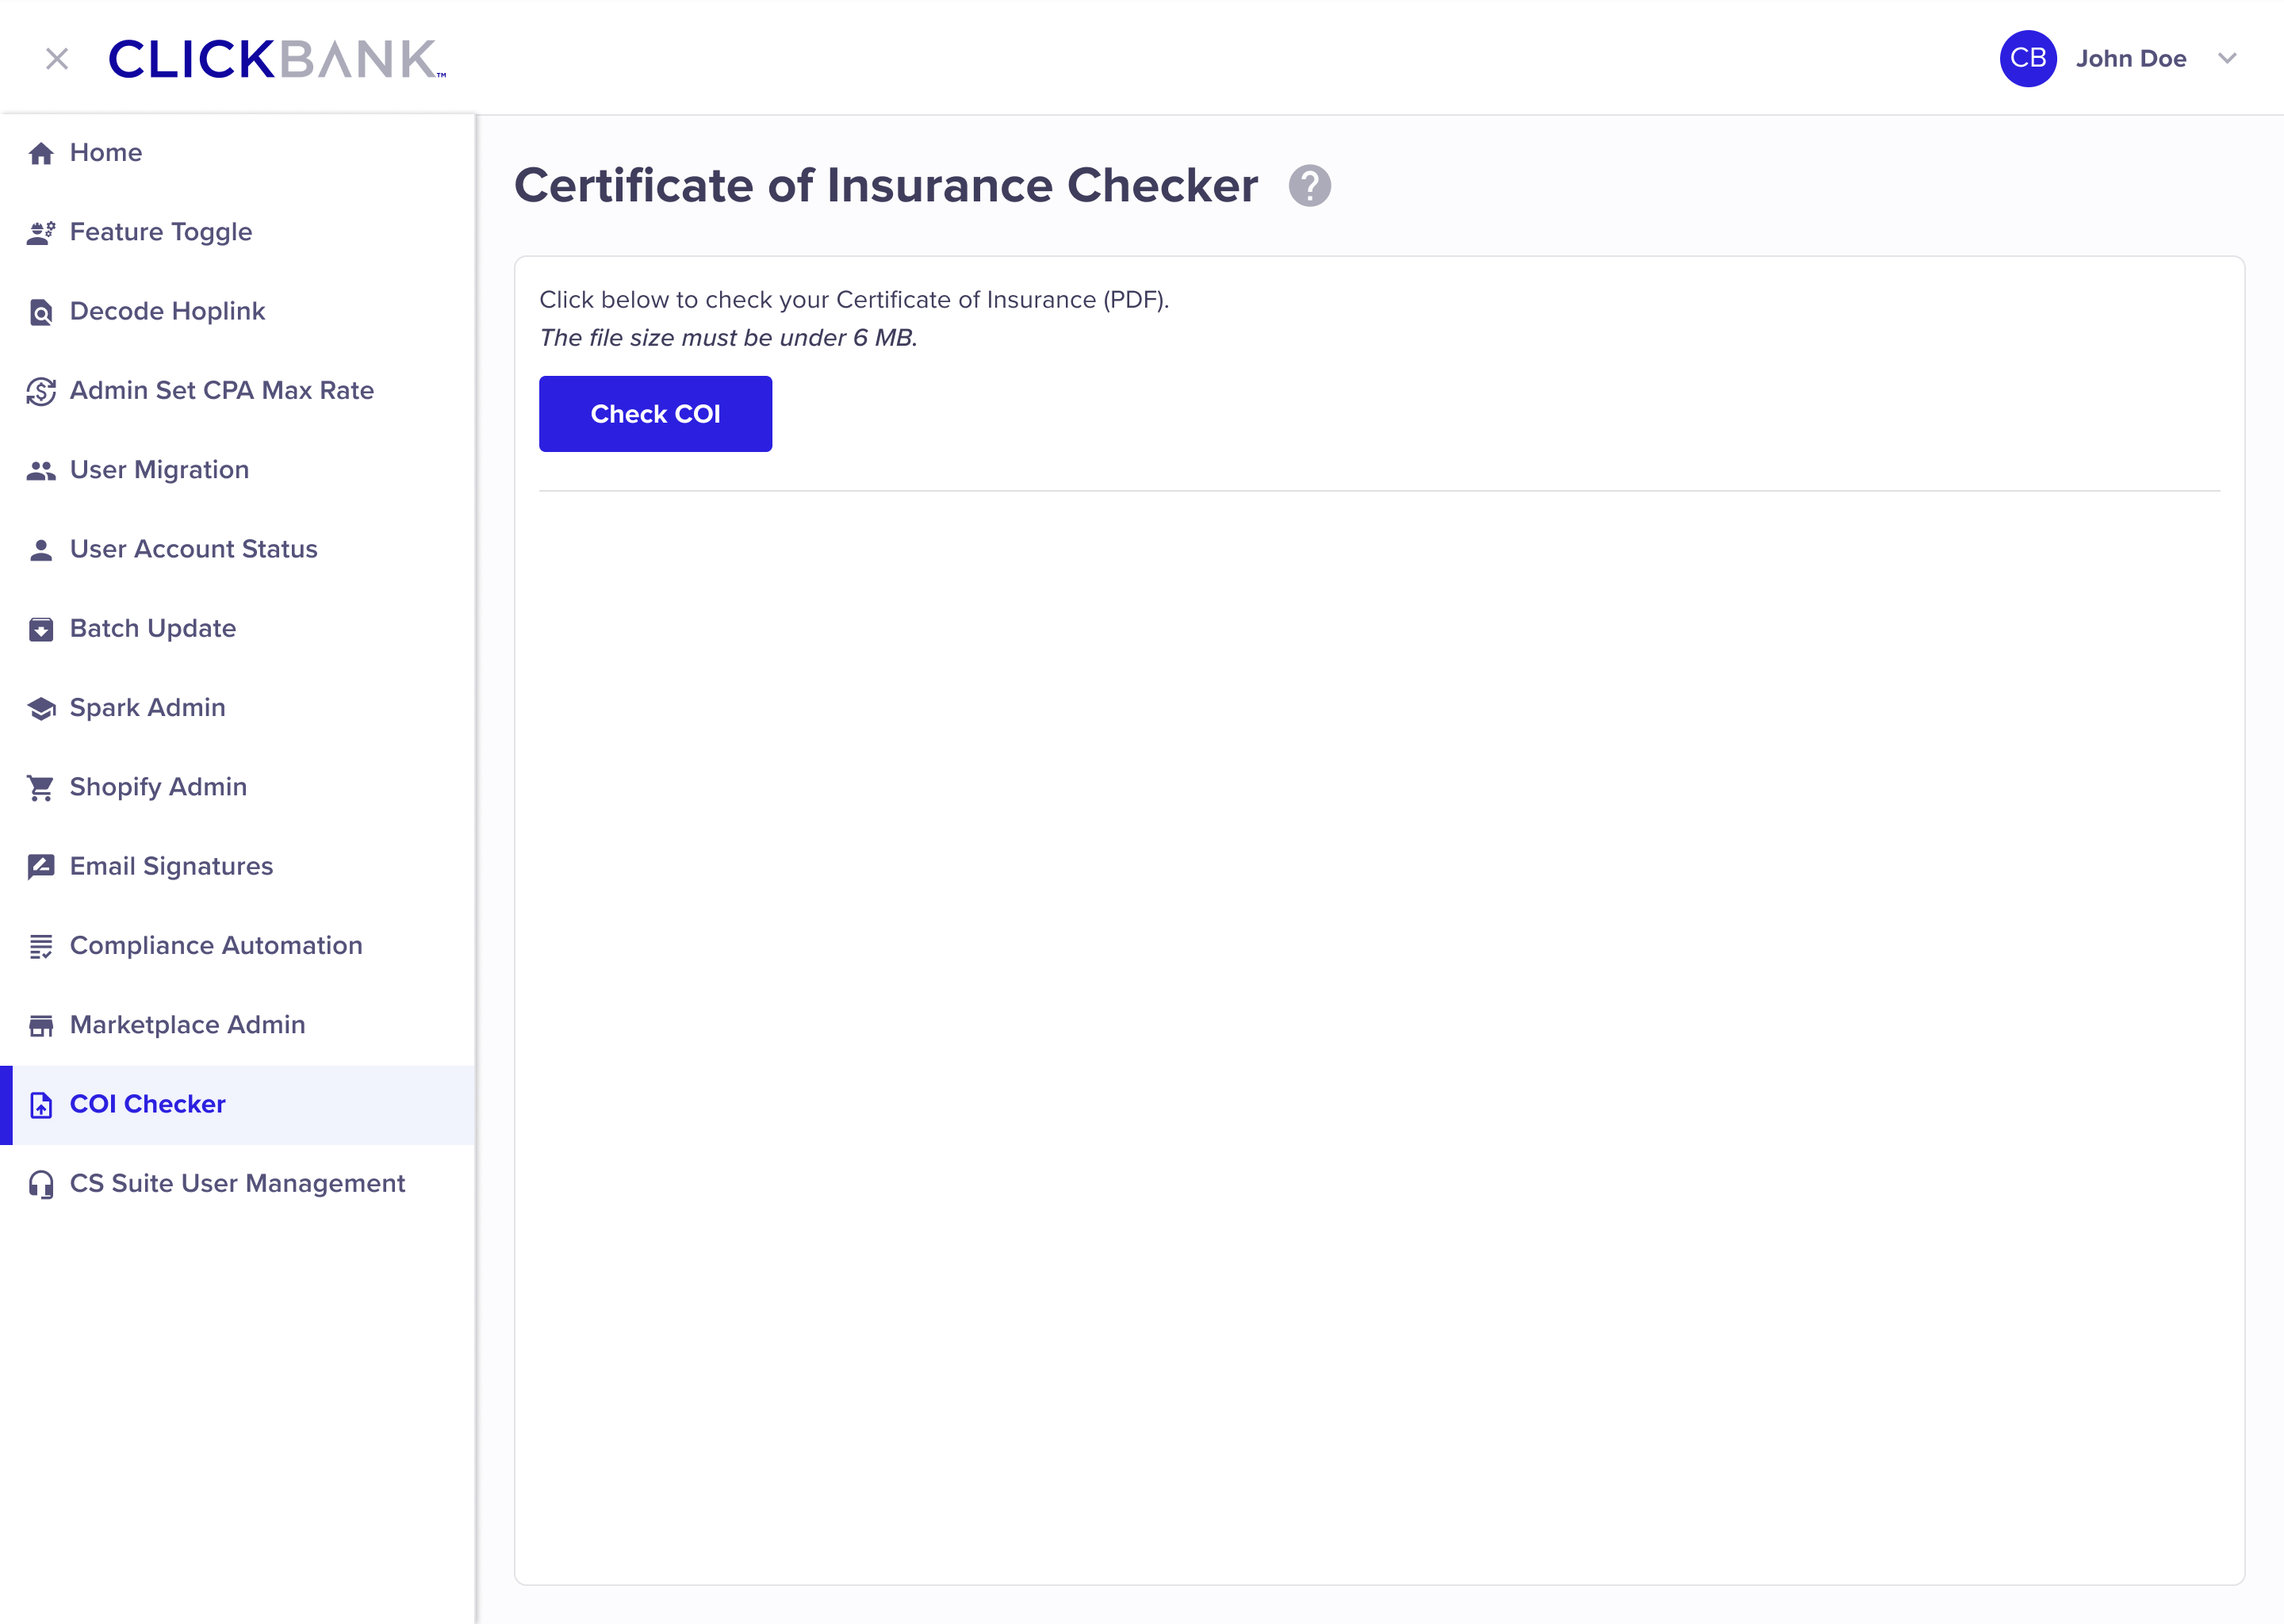Expand the John Doe account chevron

2226,58
